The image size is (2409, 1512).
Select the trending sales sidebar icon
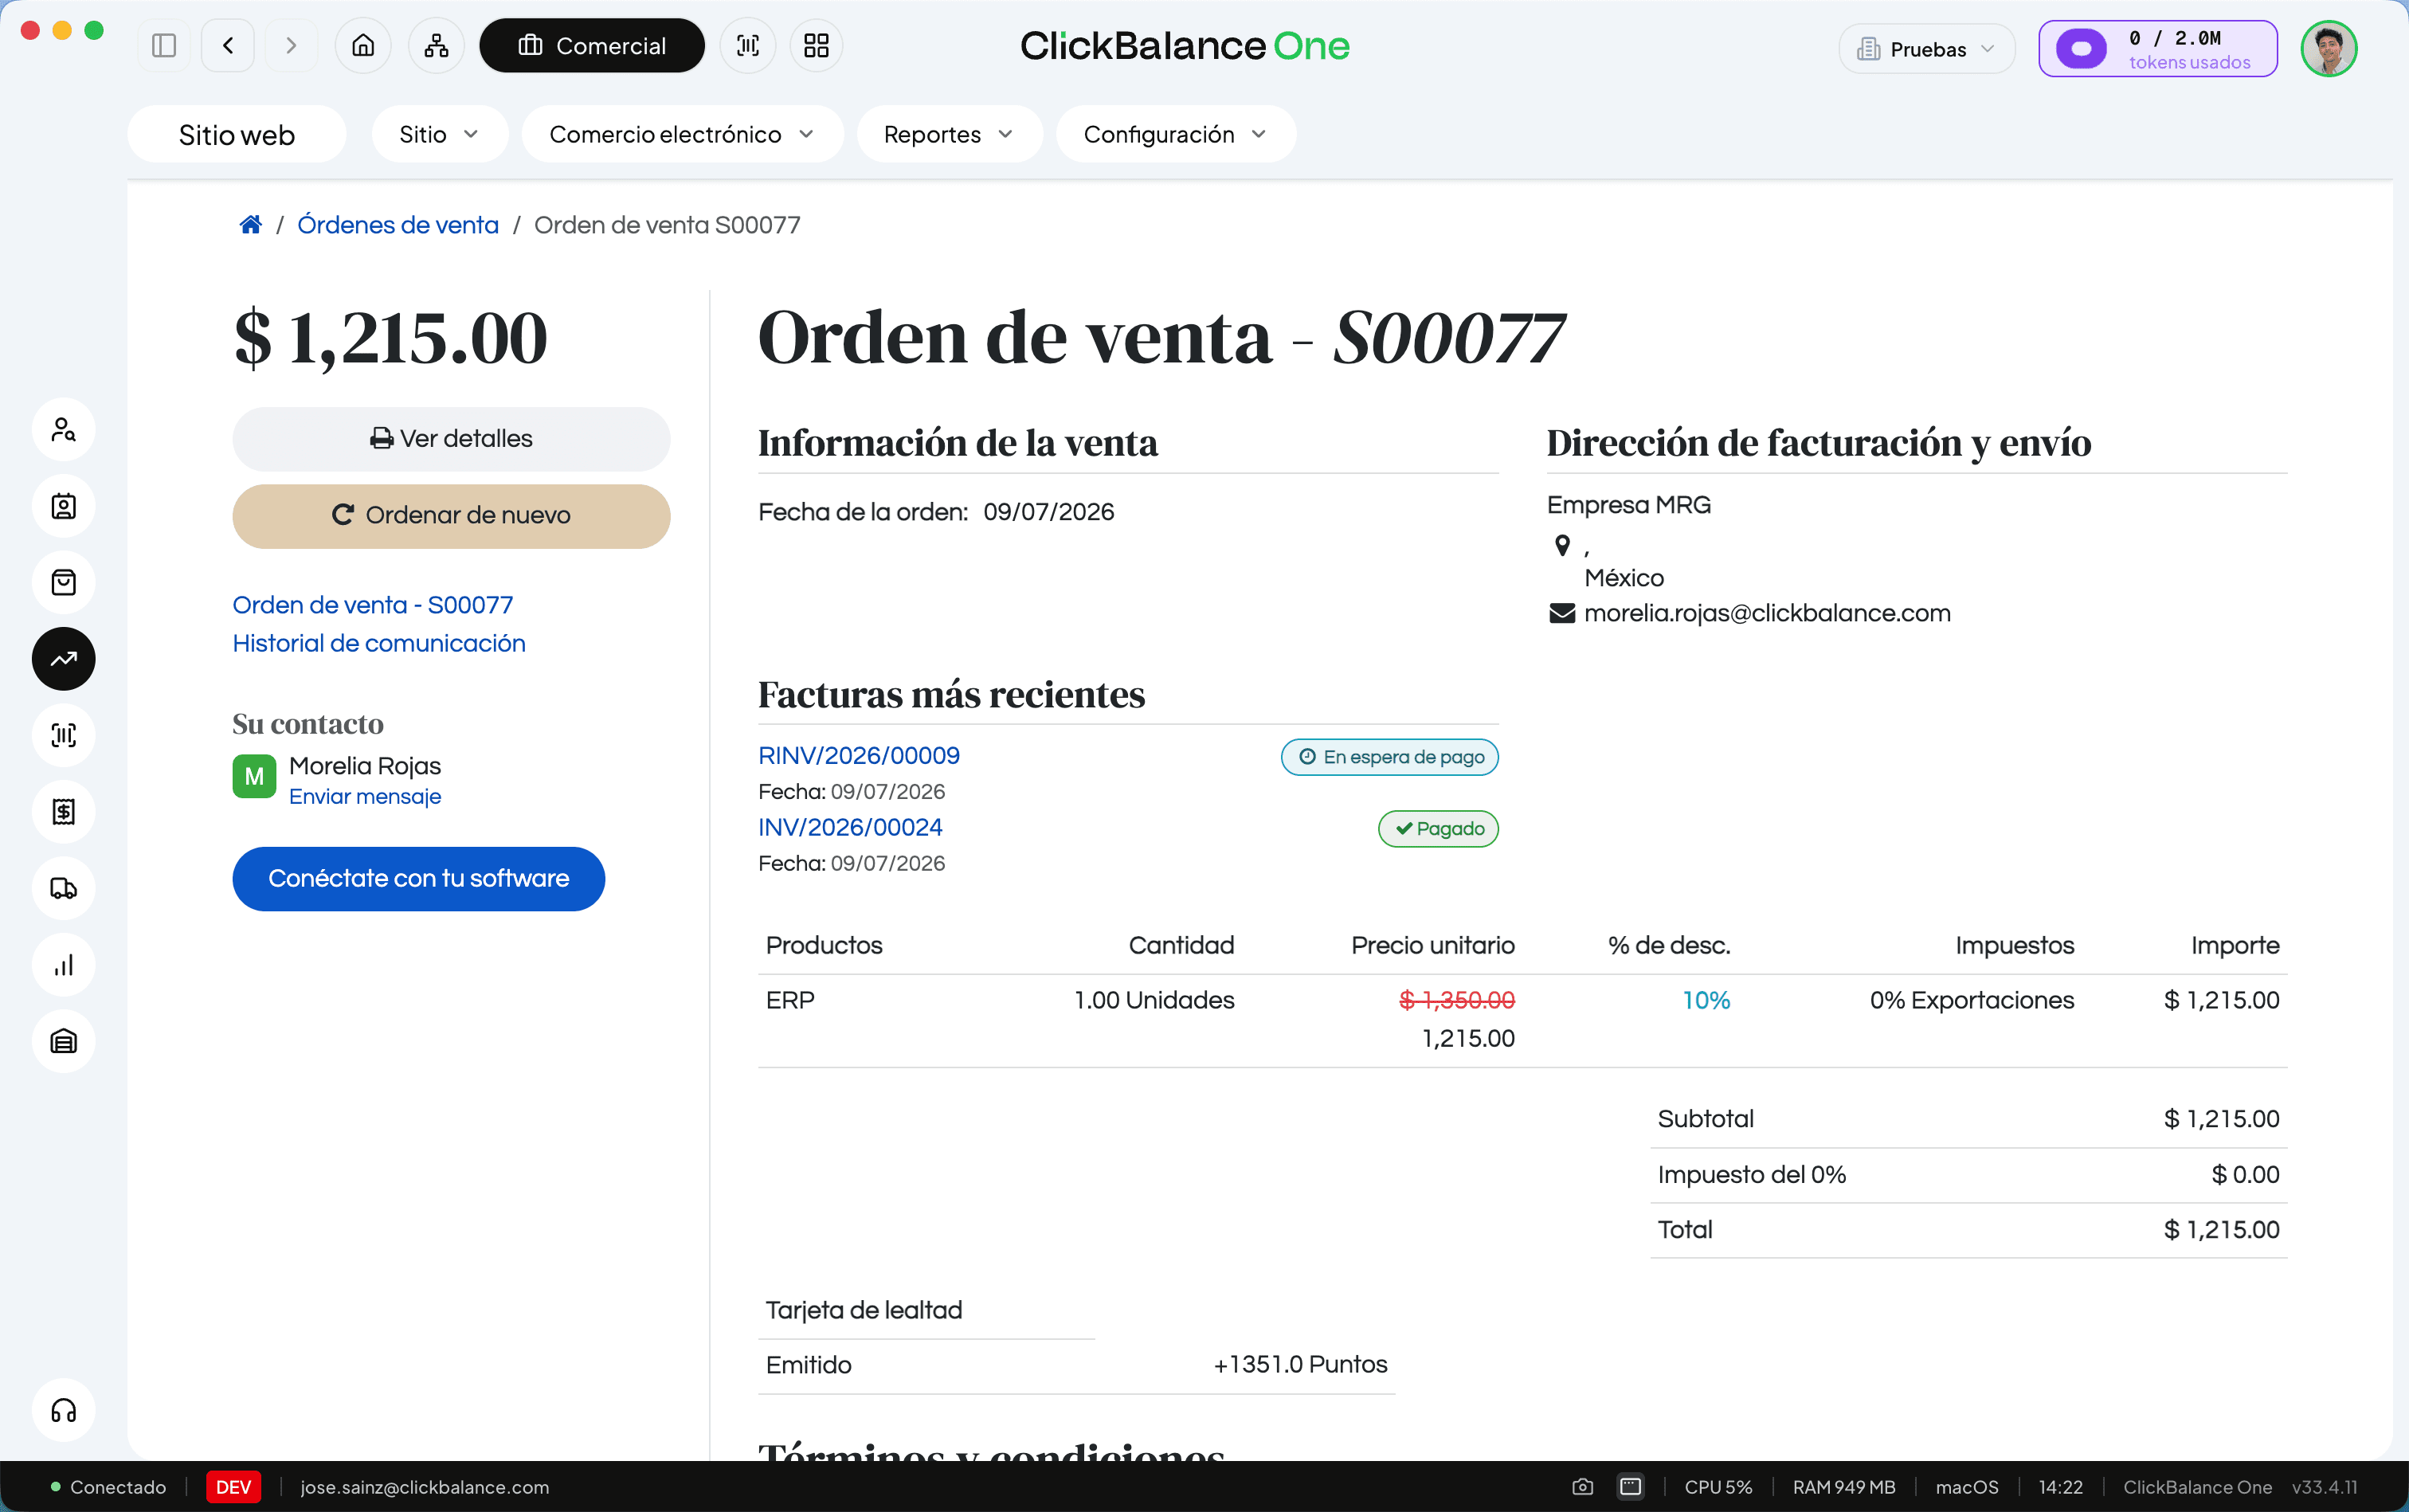click(64, 659)
